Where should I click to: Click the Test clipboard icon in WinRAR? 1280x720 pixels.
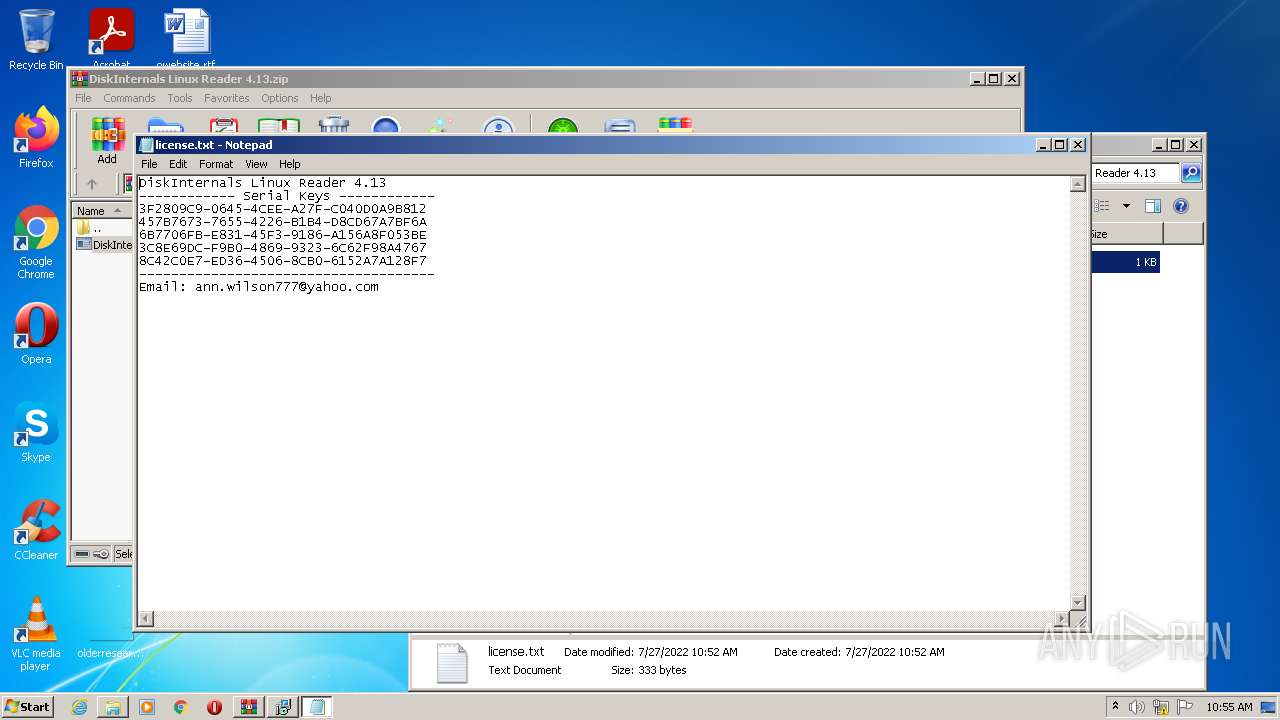coord(223,126)
